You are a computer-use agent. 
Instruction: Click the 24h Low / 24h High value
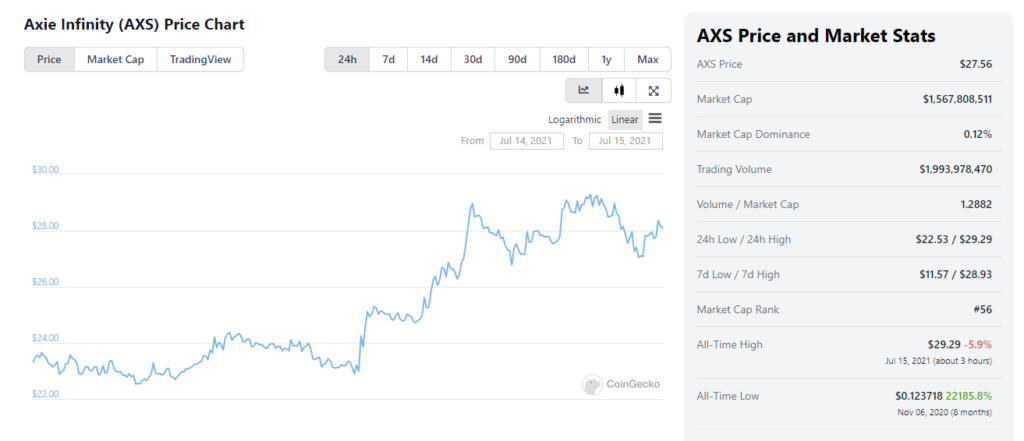(x=954, y=239)
